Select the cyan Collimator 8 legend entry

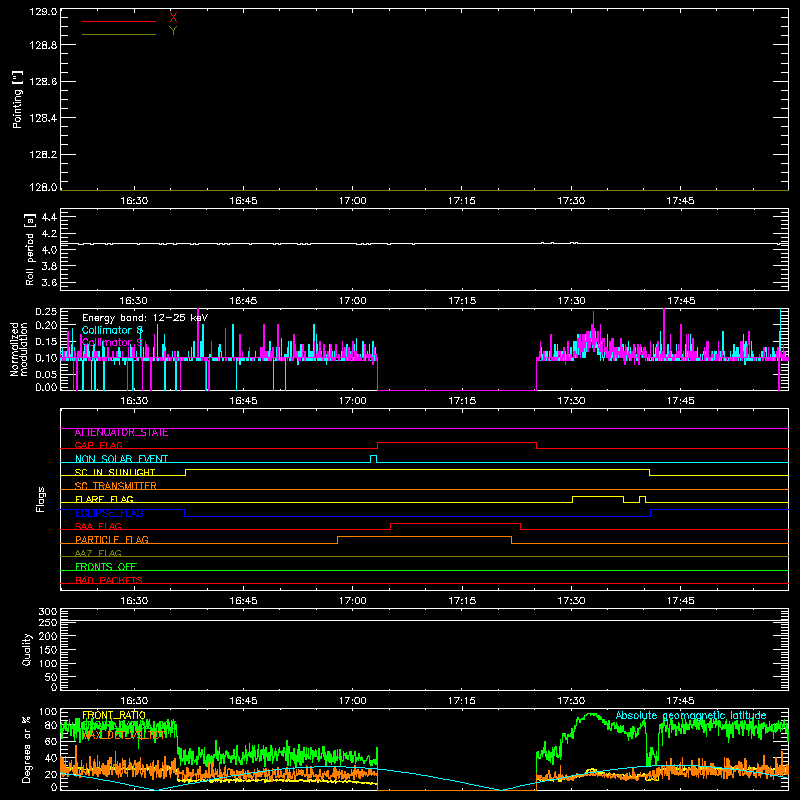coord(112,330)
